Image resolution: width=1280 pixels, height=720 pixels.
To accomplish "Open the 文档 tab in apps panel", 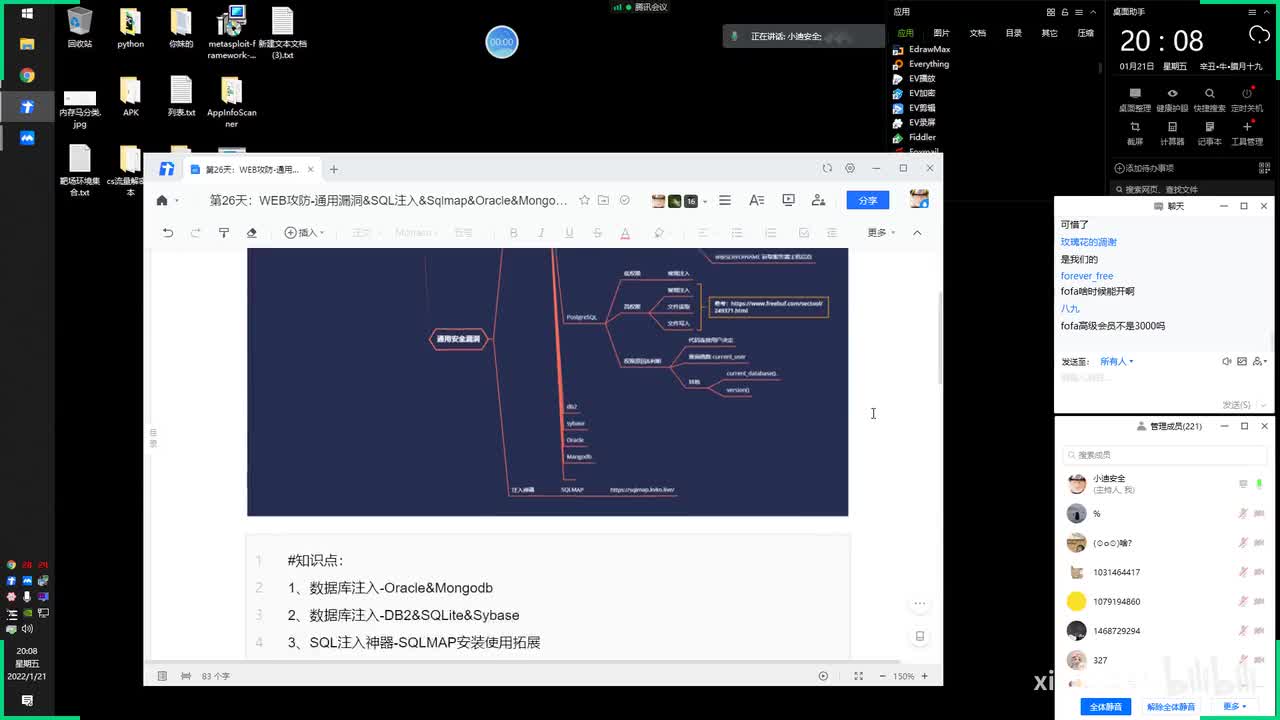I will click(x=977, y=33).
